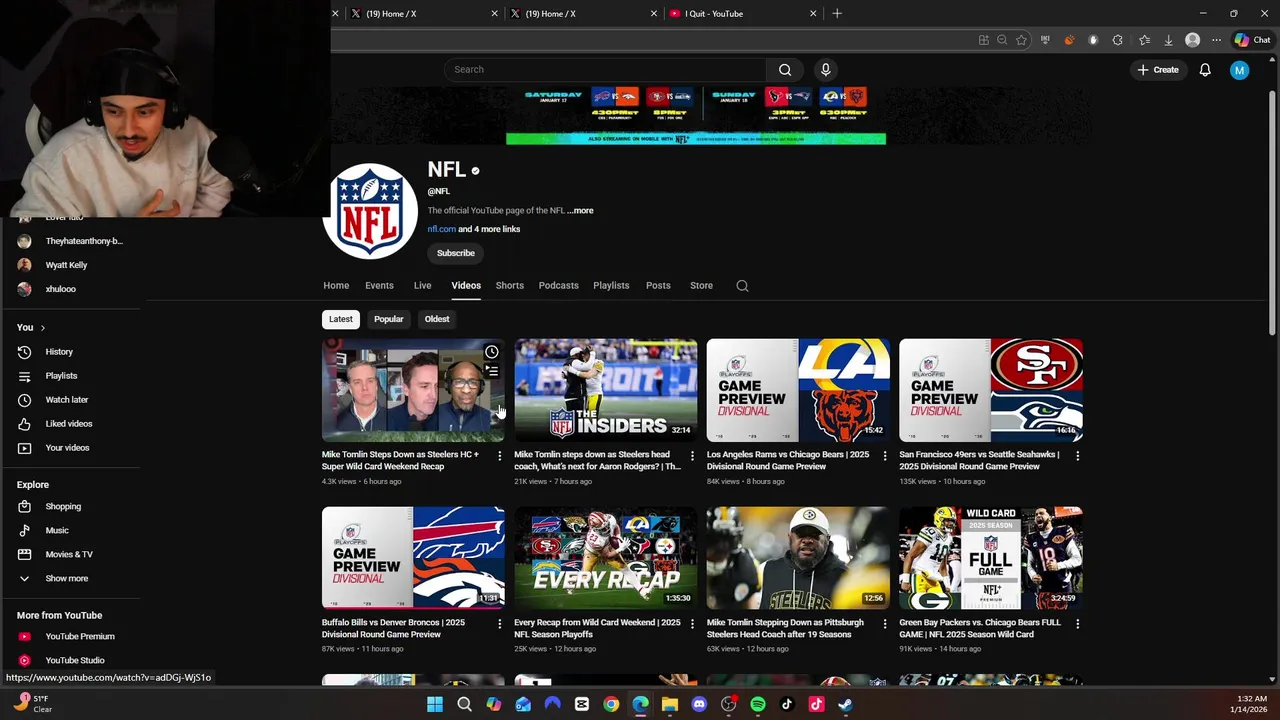The width and height of the screenshot is (1280, 720).
Task: Open options for Packers vs Bears full game
Action: [x=1077, y=624]
